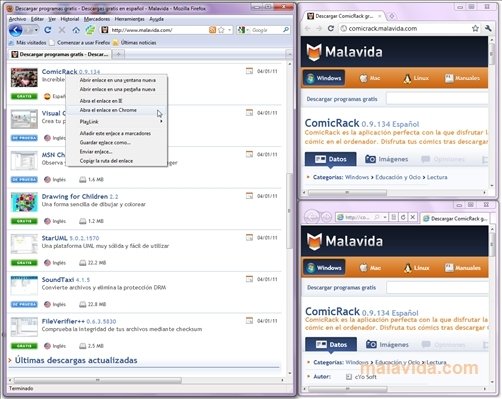Open Marcadores menu in Firefox
The width and height of the screenshot is (502, 399).
tap(97, 19)
